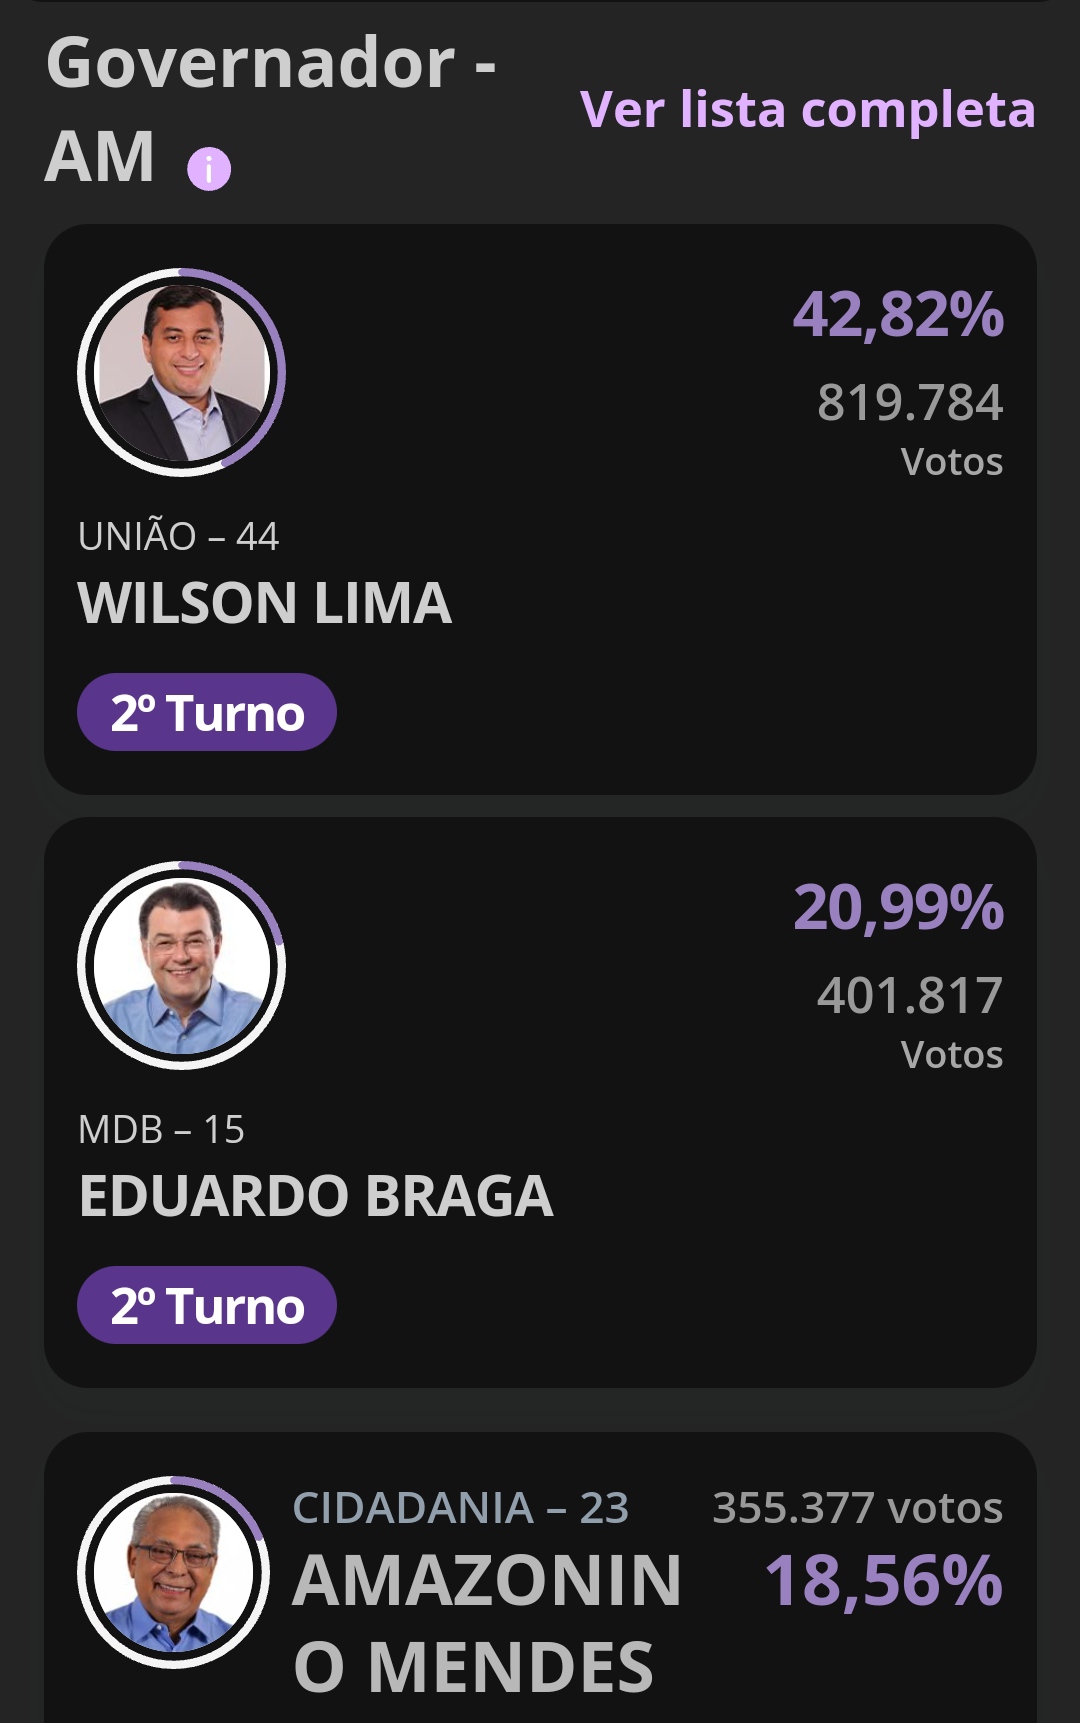Click the candidate name of the 18,56% card
The image size is (1080, 1723).
487,1623
